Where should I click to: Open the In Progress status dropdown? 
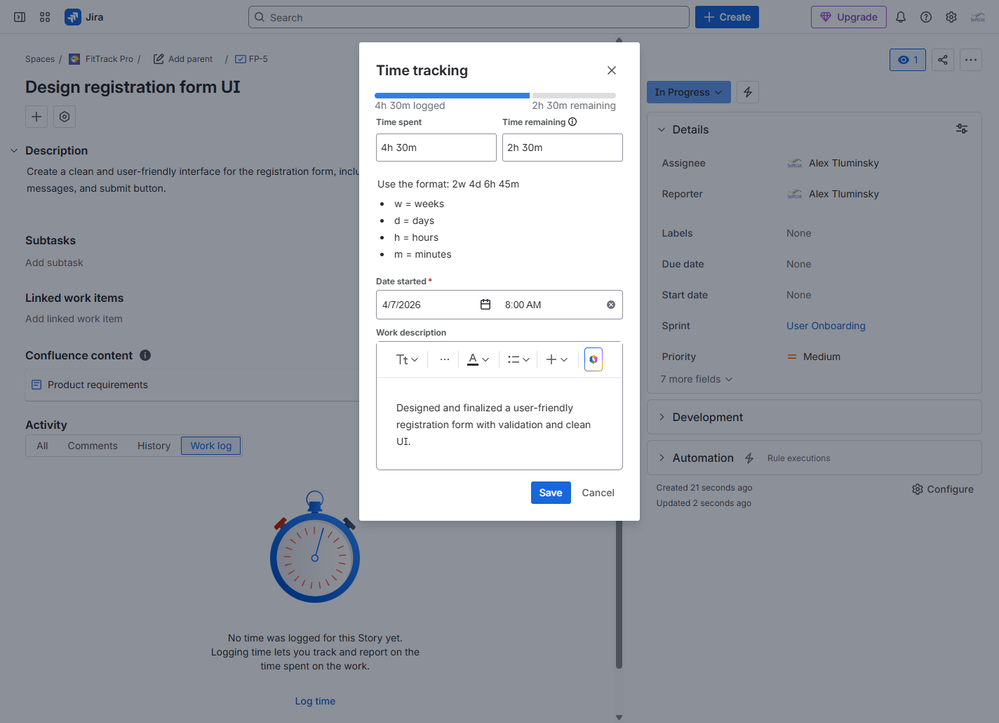click(688, 91)
